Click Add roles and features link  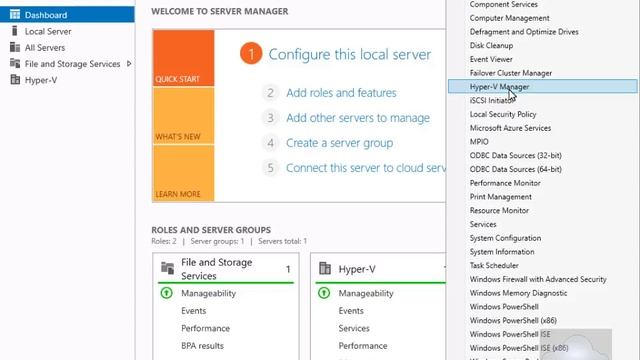pyautogui.click(x=341, y=93)
